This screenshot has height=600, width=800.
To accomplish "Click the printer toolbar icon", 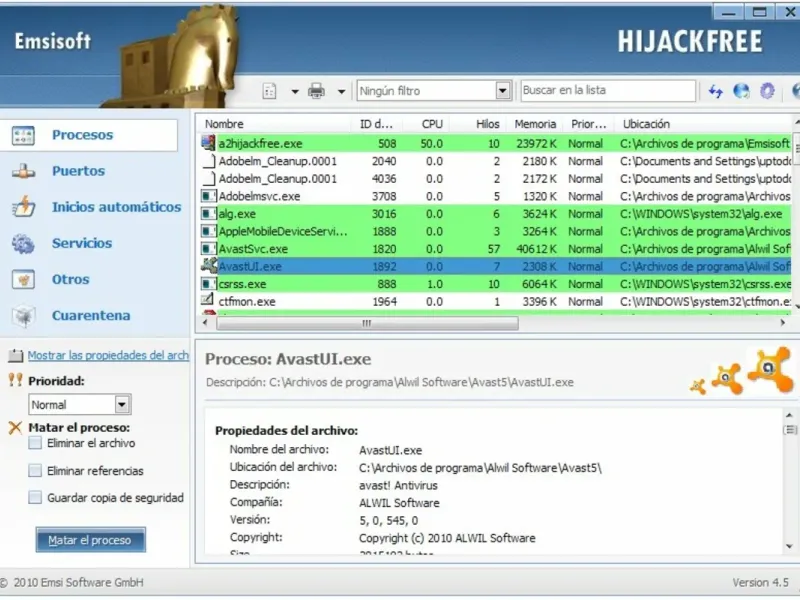I will tap(316, 91).
